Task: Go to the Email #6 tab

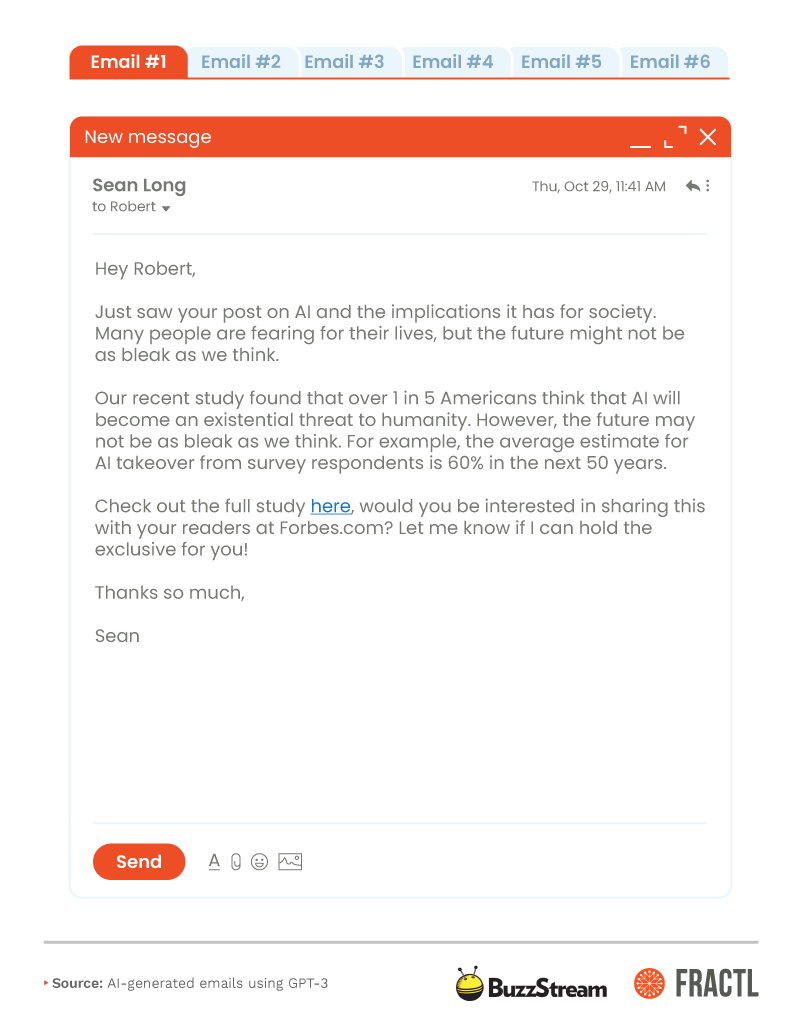Action: tap(670, 62)
